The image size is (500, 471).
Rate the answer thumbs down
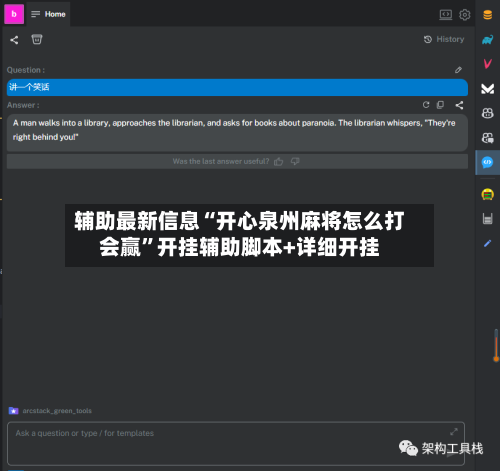(295, 161)
